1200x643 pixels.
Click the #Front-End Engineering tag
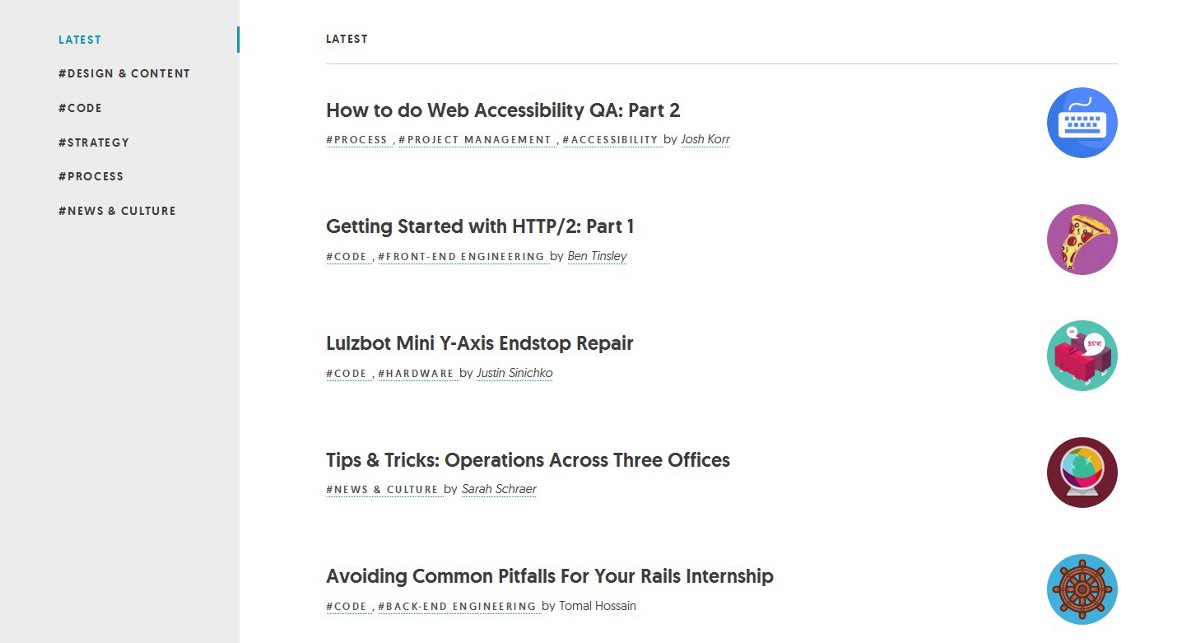point(462,257)
